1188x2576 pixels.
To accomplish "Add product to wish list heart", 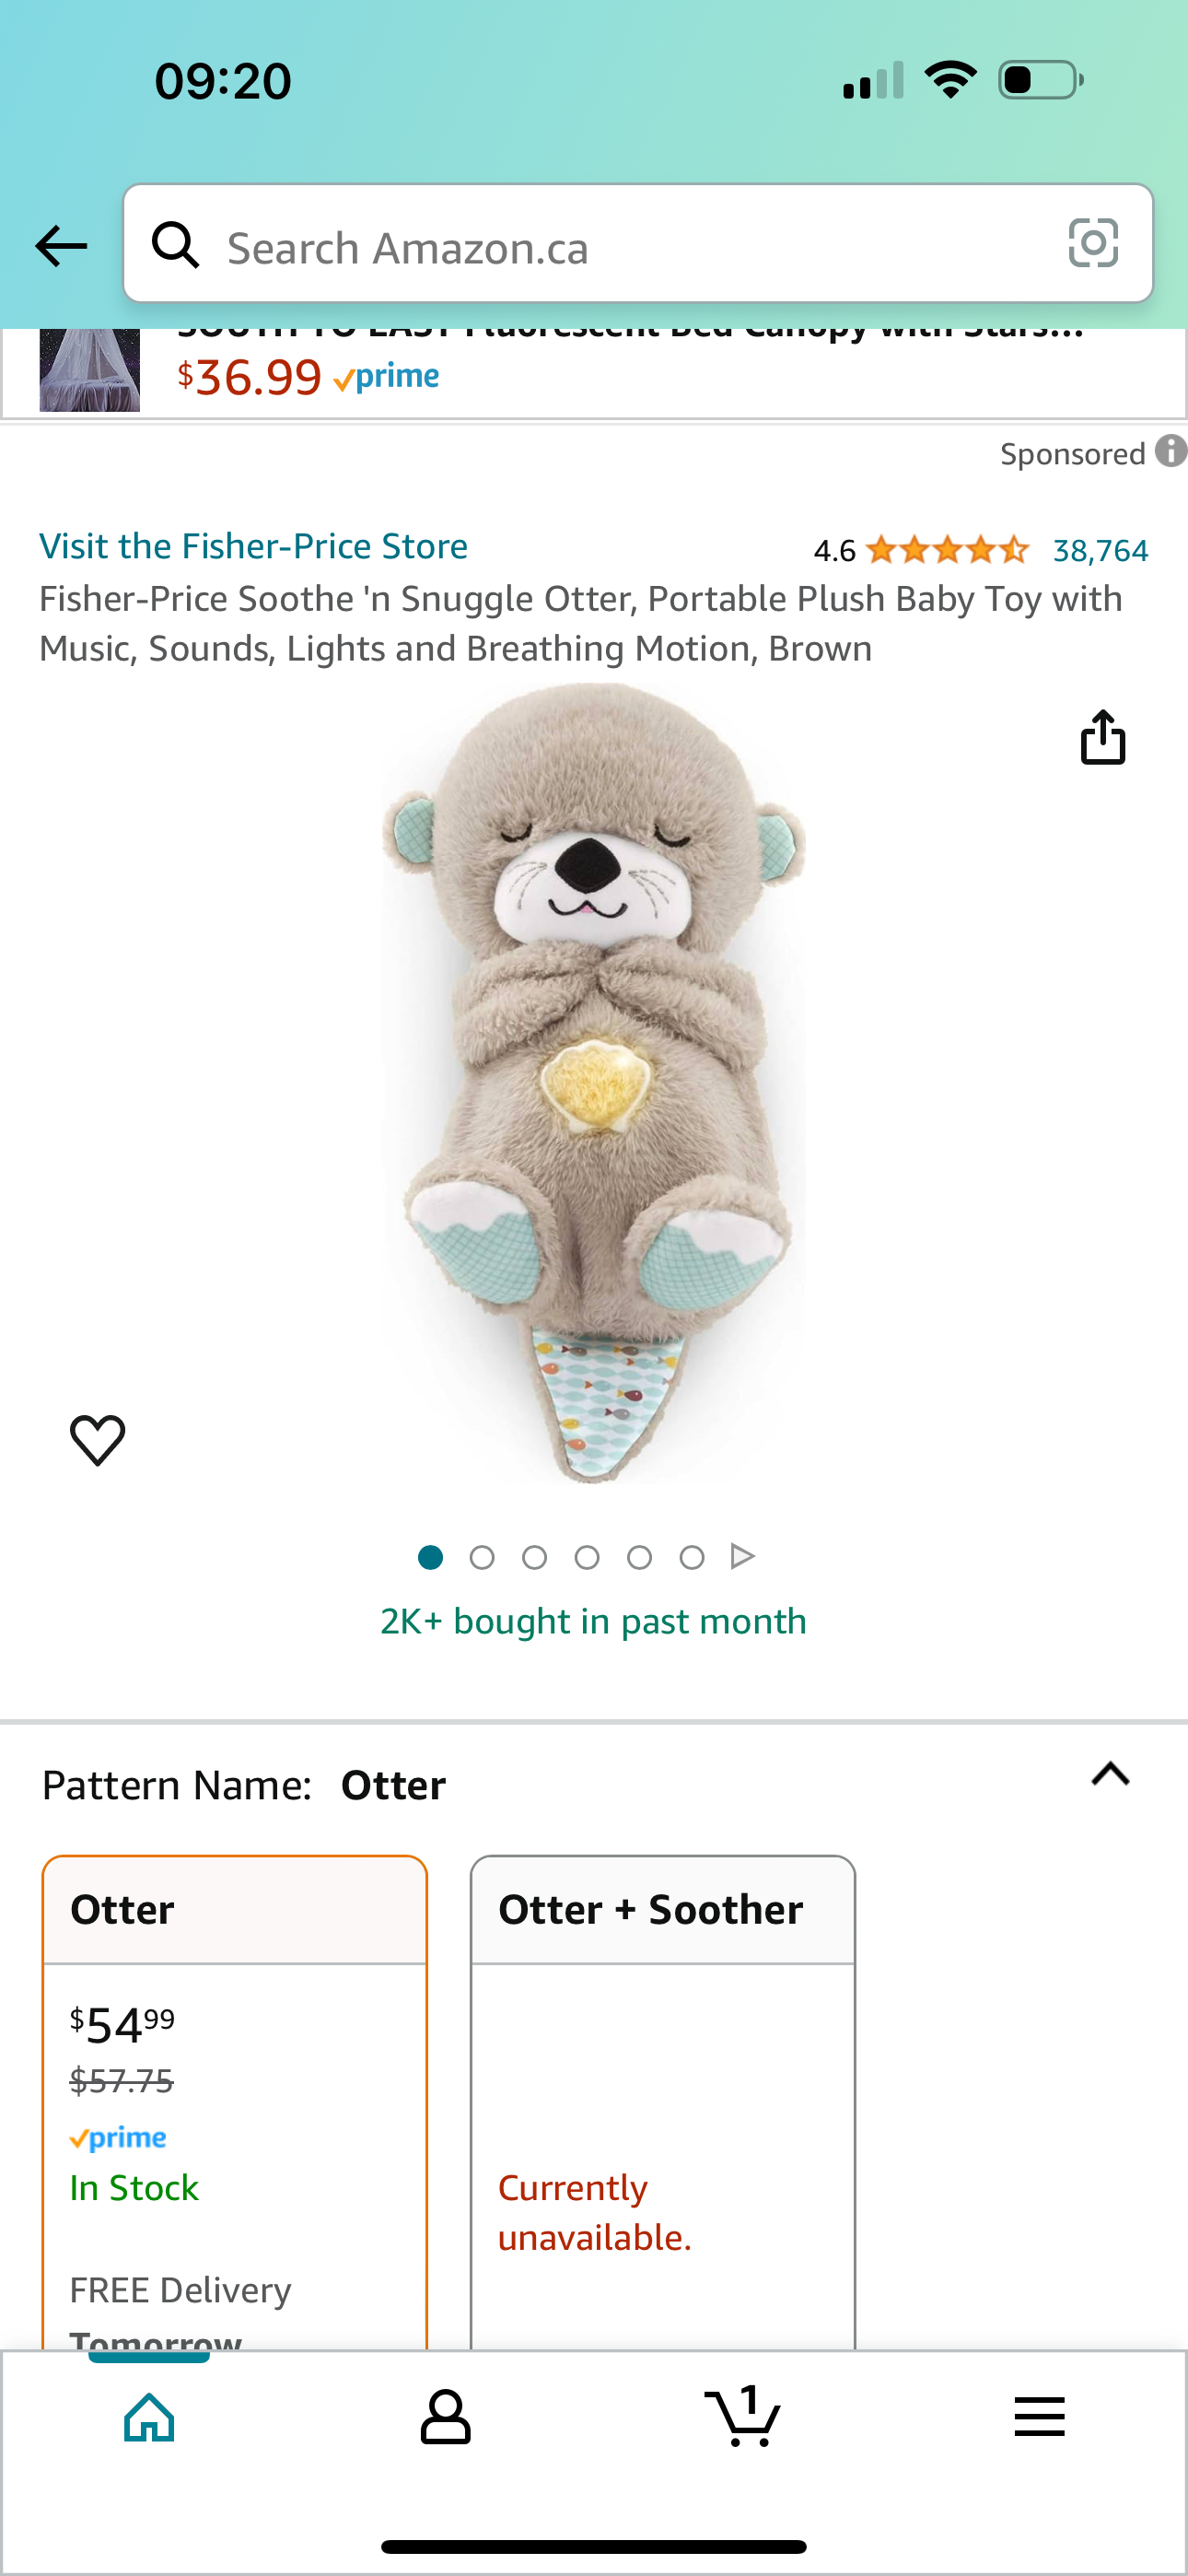I will click(x=98, y=1440).
